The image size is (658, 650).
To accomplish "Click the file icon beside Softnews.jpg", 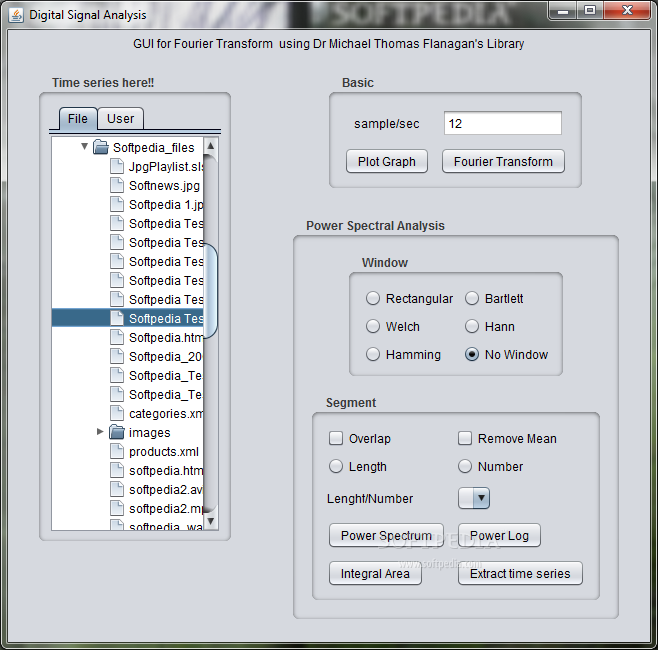I will [117, 185].
